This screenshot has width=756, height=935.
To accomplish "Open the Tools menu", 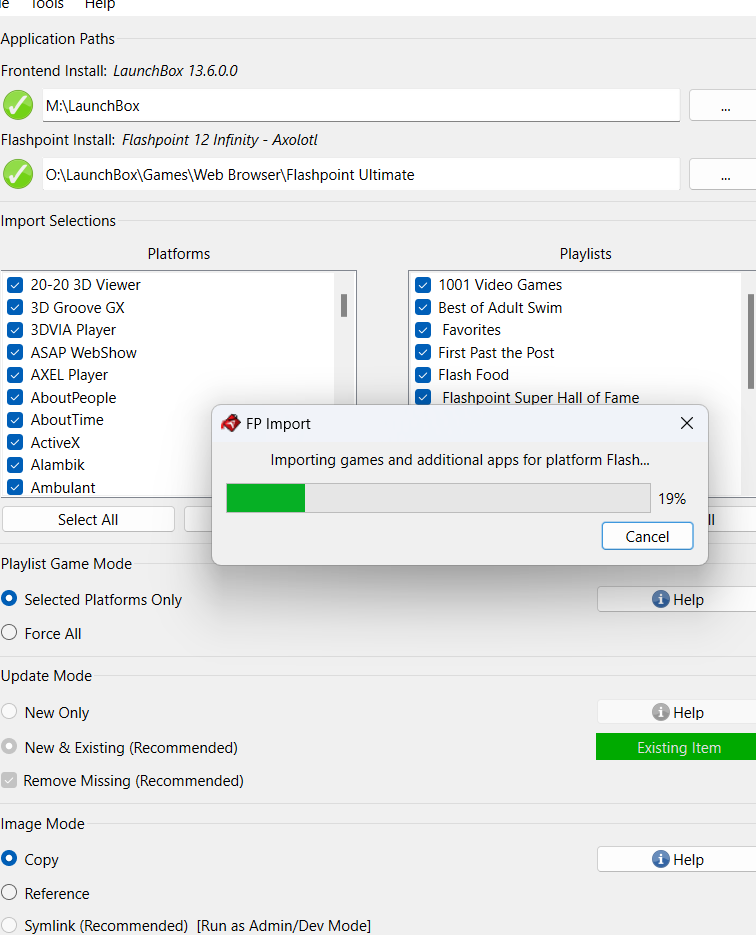I will click(47, 5).
